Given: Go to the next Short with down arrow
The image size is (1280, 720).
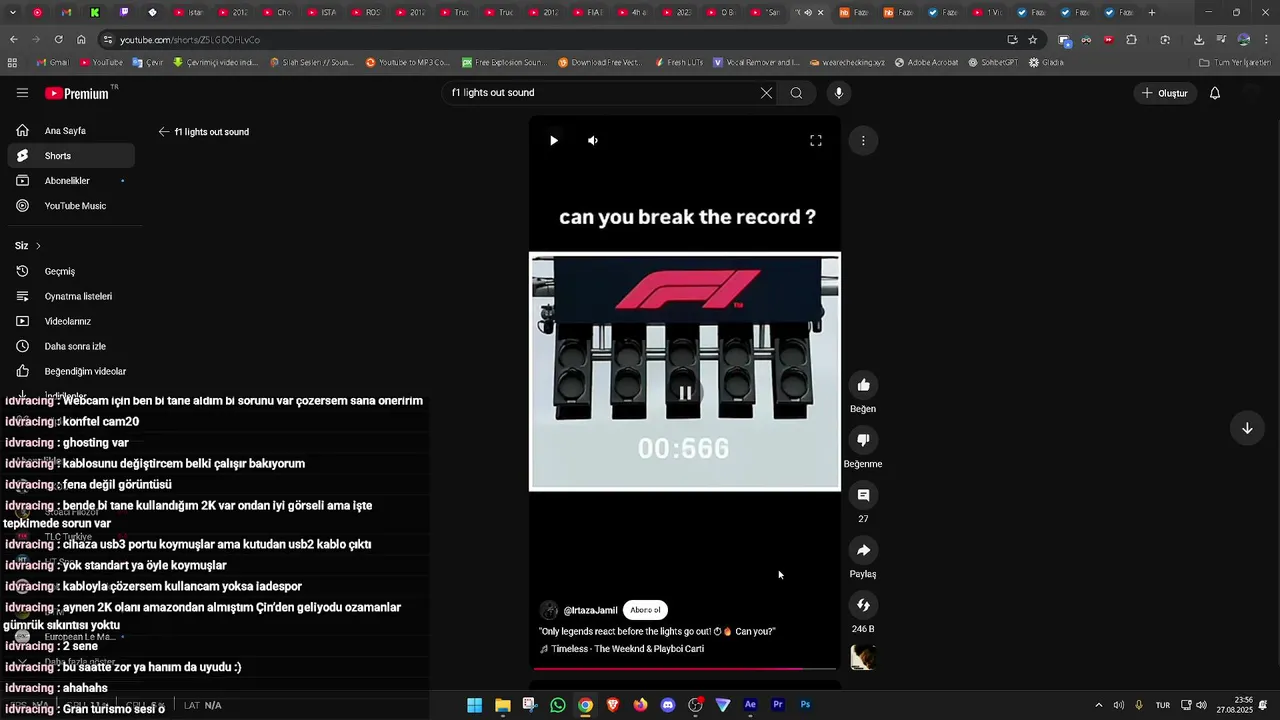Looking at the screenshot, I should click(1247, 428).
